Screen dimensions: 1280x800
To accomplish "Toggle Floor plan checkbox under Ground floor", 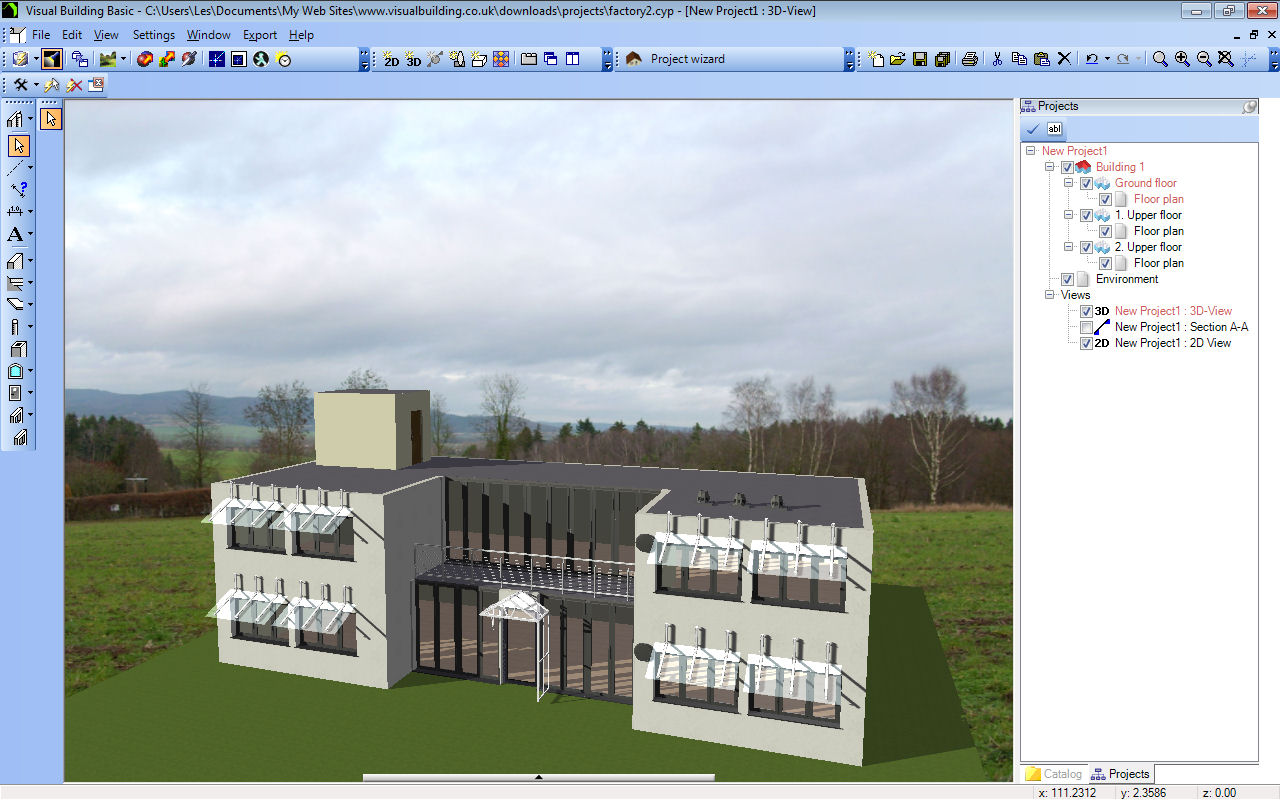I will [1105, 200].
